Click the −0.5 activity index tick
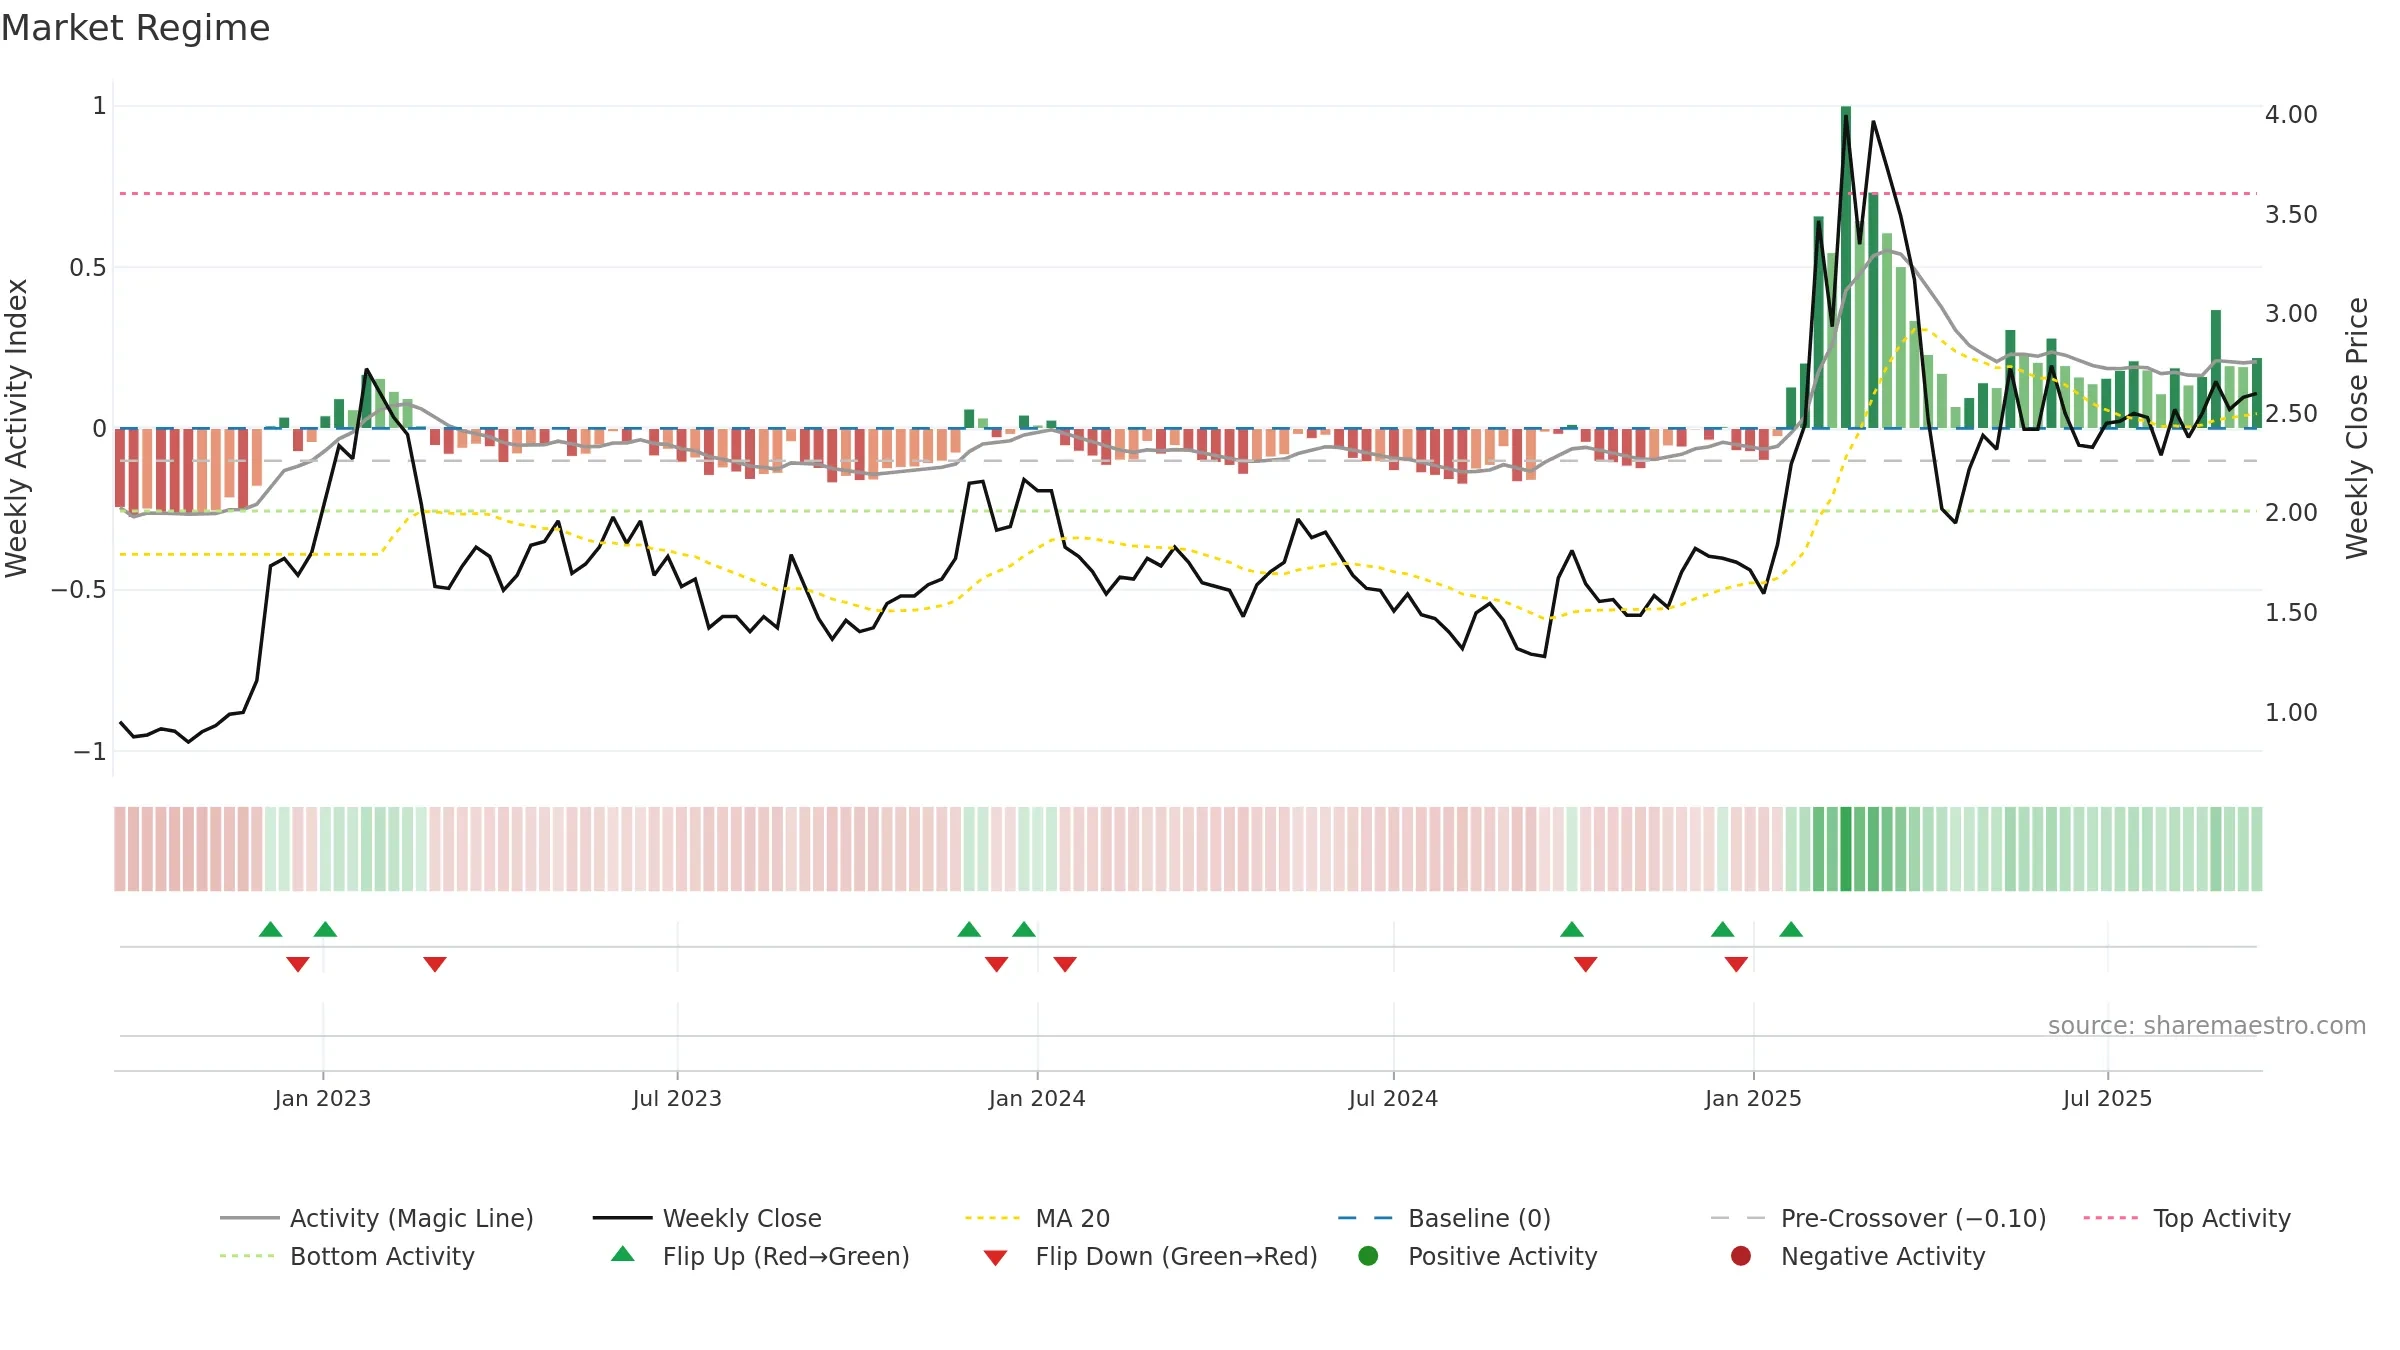Viewport: 2400px width, 1350px height. point(79,590)
